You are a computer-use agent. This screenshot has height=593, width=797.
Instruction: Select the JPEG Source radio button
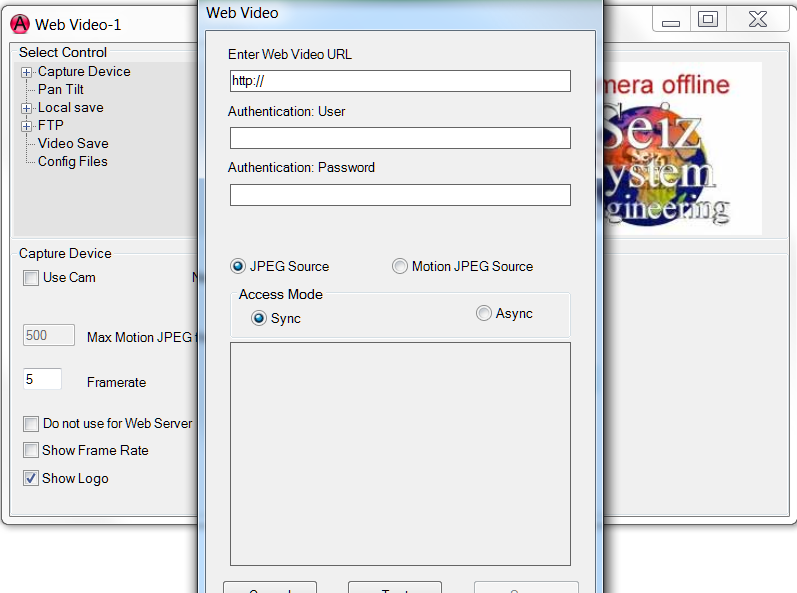click(x=238, y=266)
